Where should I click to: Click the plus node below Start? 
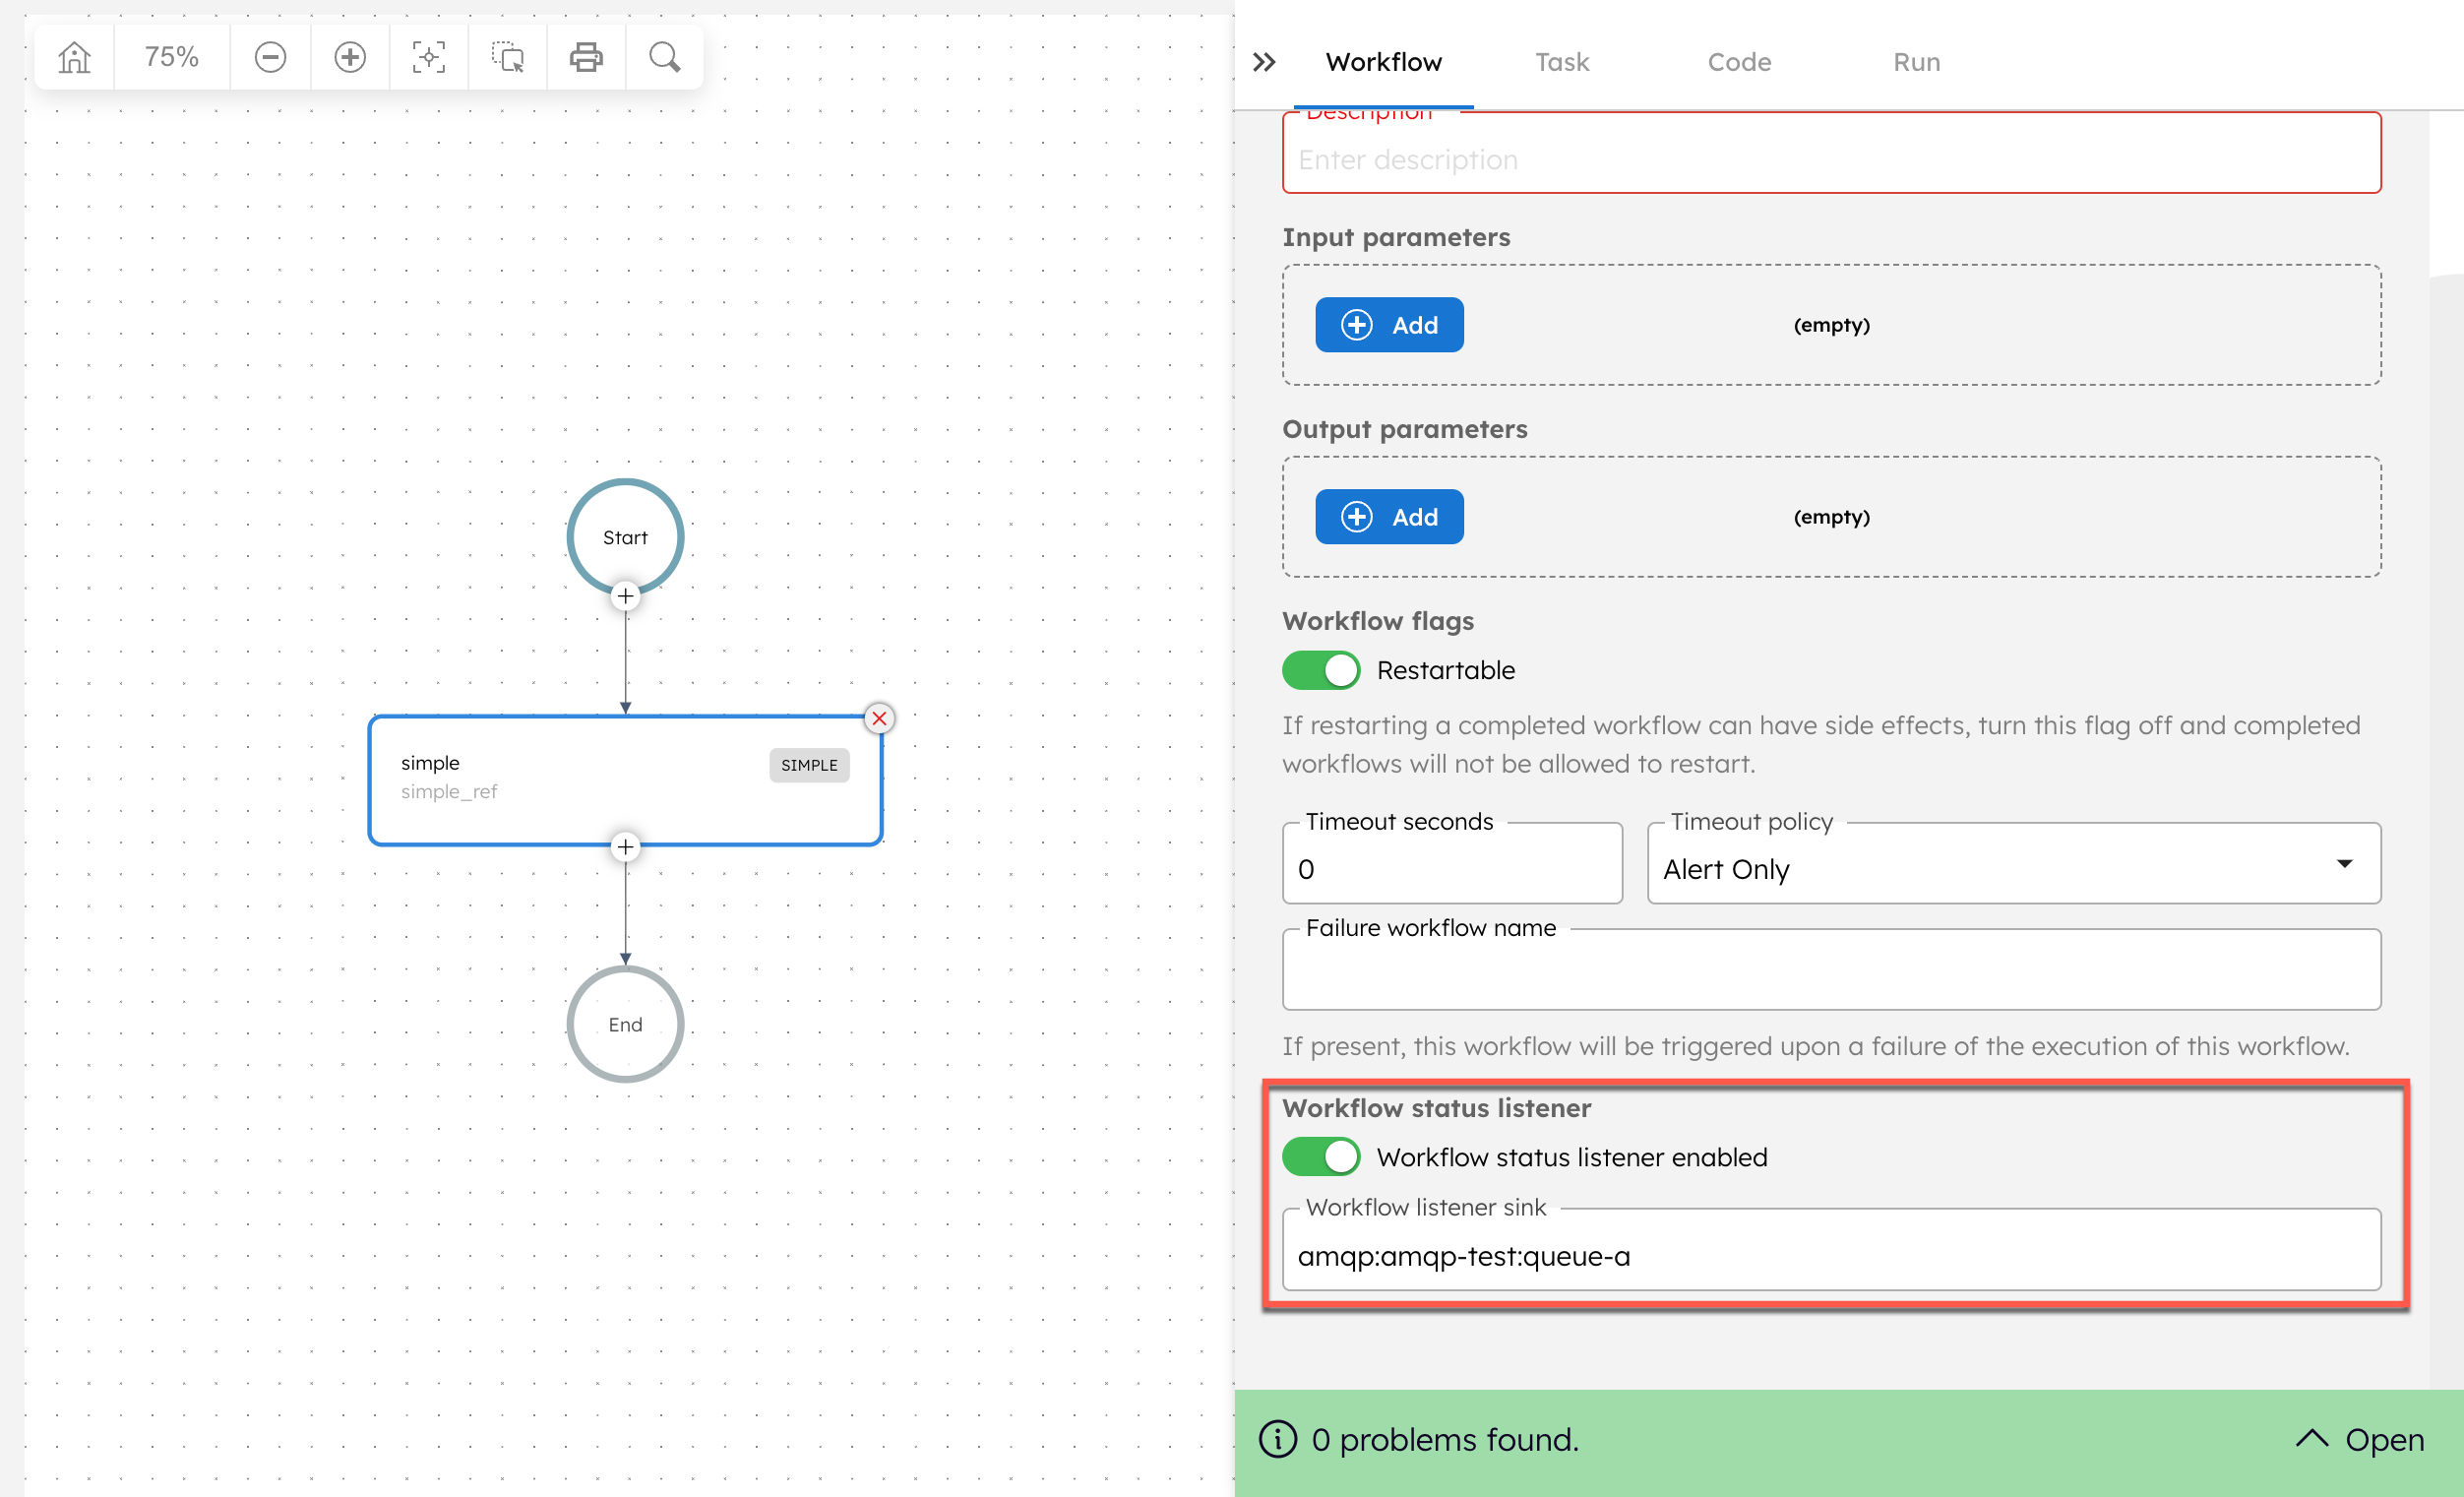pos(625,595)
